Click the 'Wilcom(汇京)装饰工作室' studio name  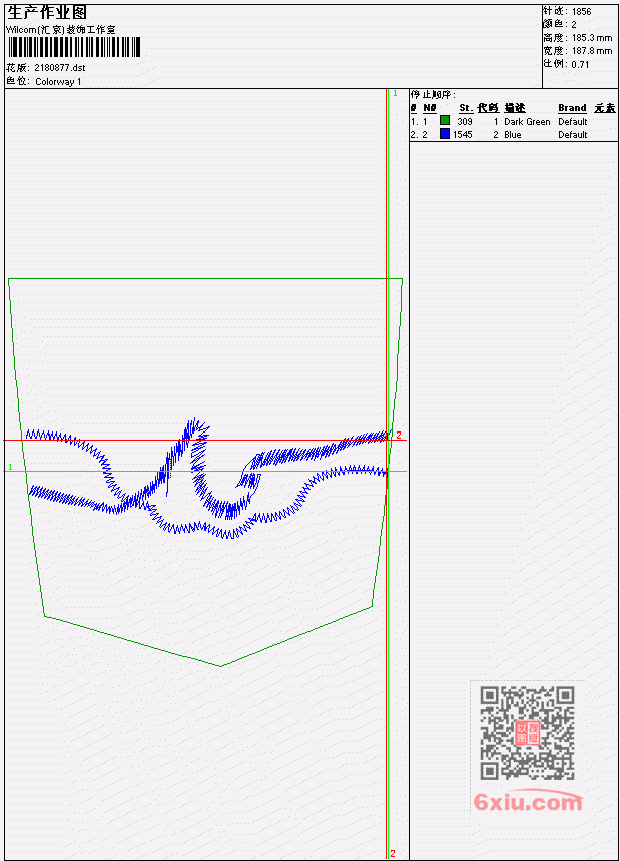pyautogui.click(x=60, y=30)
